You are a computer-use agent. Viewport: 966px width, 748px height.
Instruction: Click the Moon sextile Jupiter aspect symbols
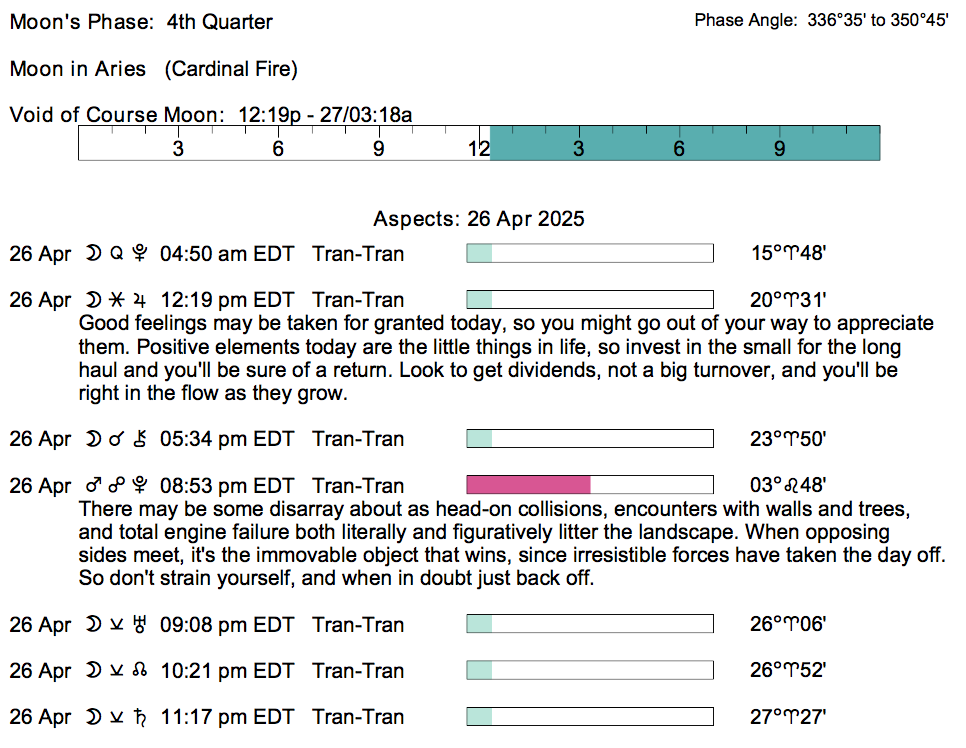[115, 300]
